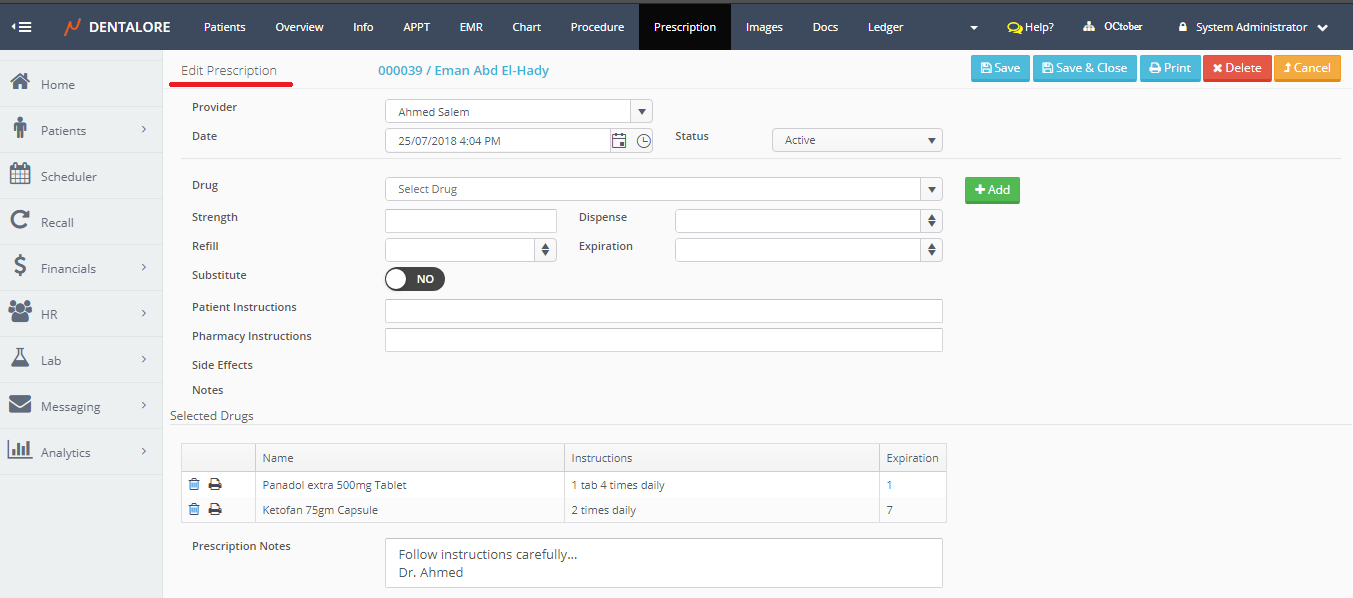This screenshot has width=1353, height=598.
Task: Collapse sidebar with hamburger menu icon
Action: 21,27
